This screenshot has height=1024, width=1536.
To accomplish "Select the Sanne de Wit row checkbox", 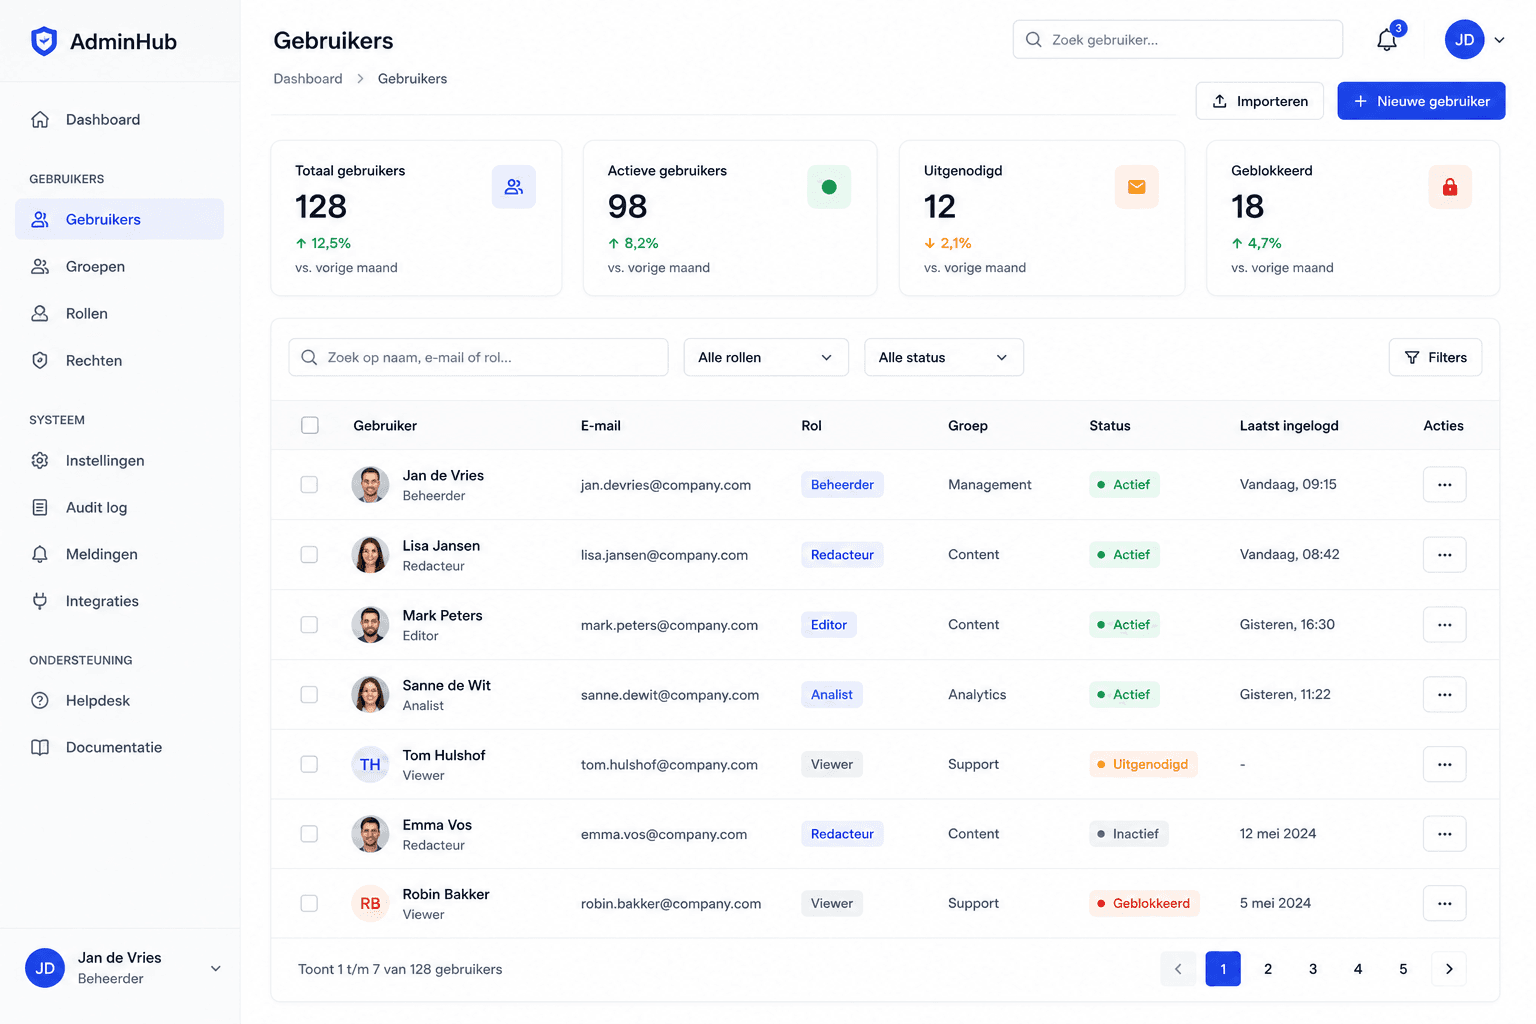I will pyautogui.click(x=309, y=695).
